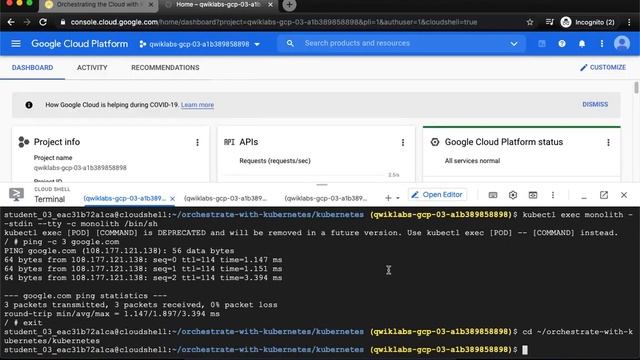Click the 'All services normal' status text
Screen dimensions: 640x360
click(472, 161)
